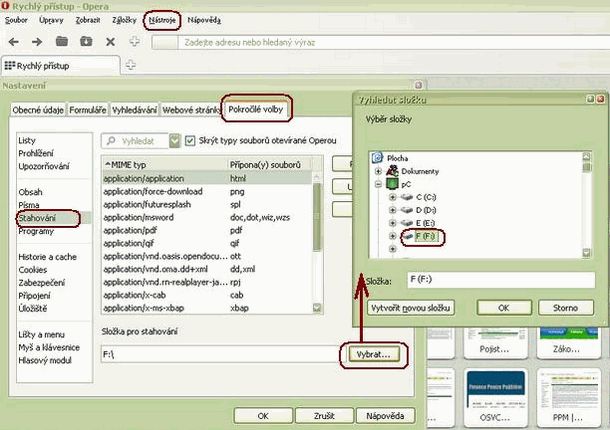The width and height of the screenshot is (610, 430).
Task: Select the Dokumenty folder icon
Action: (x=392, y=171)
